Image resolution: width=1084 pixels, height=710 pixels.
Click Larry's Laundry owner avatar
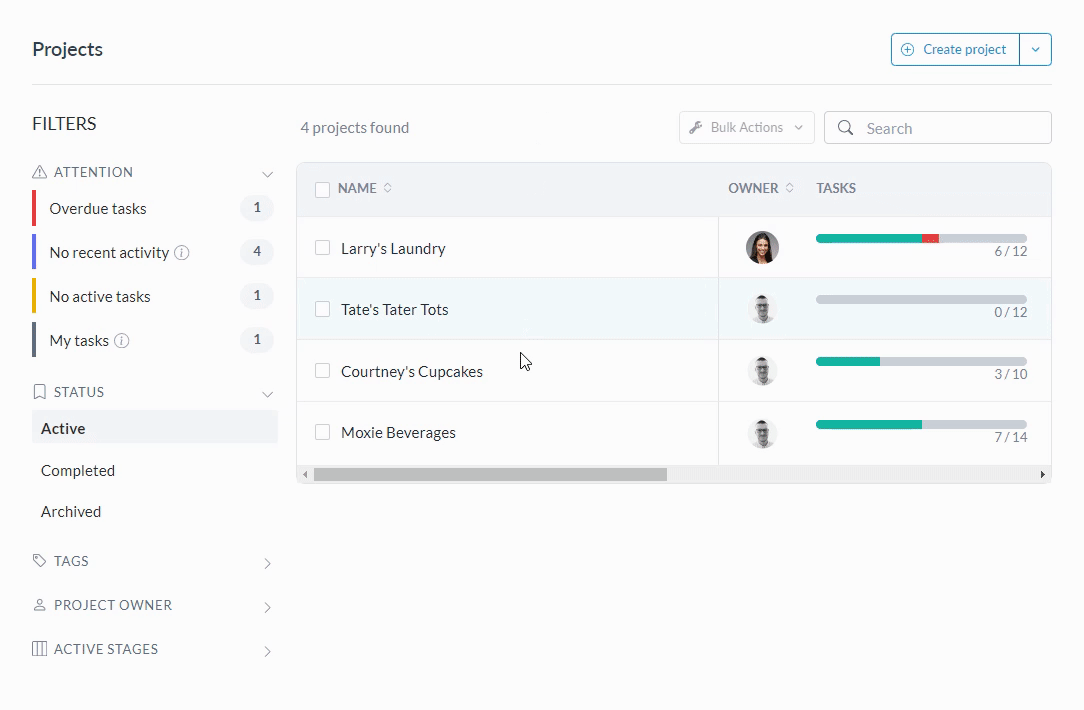tap(762, 248)
